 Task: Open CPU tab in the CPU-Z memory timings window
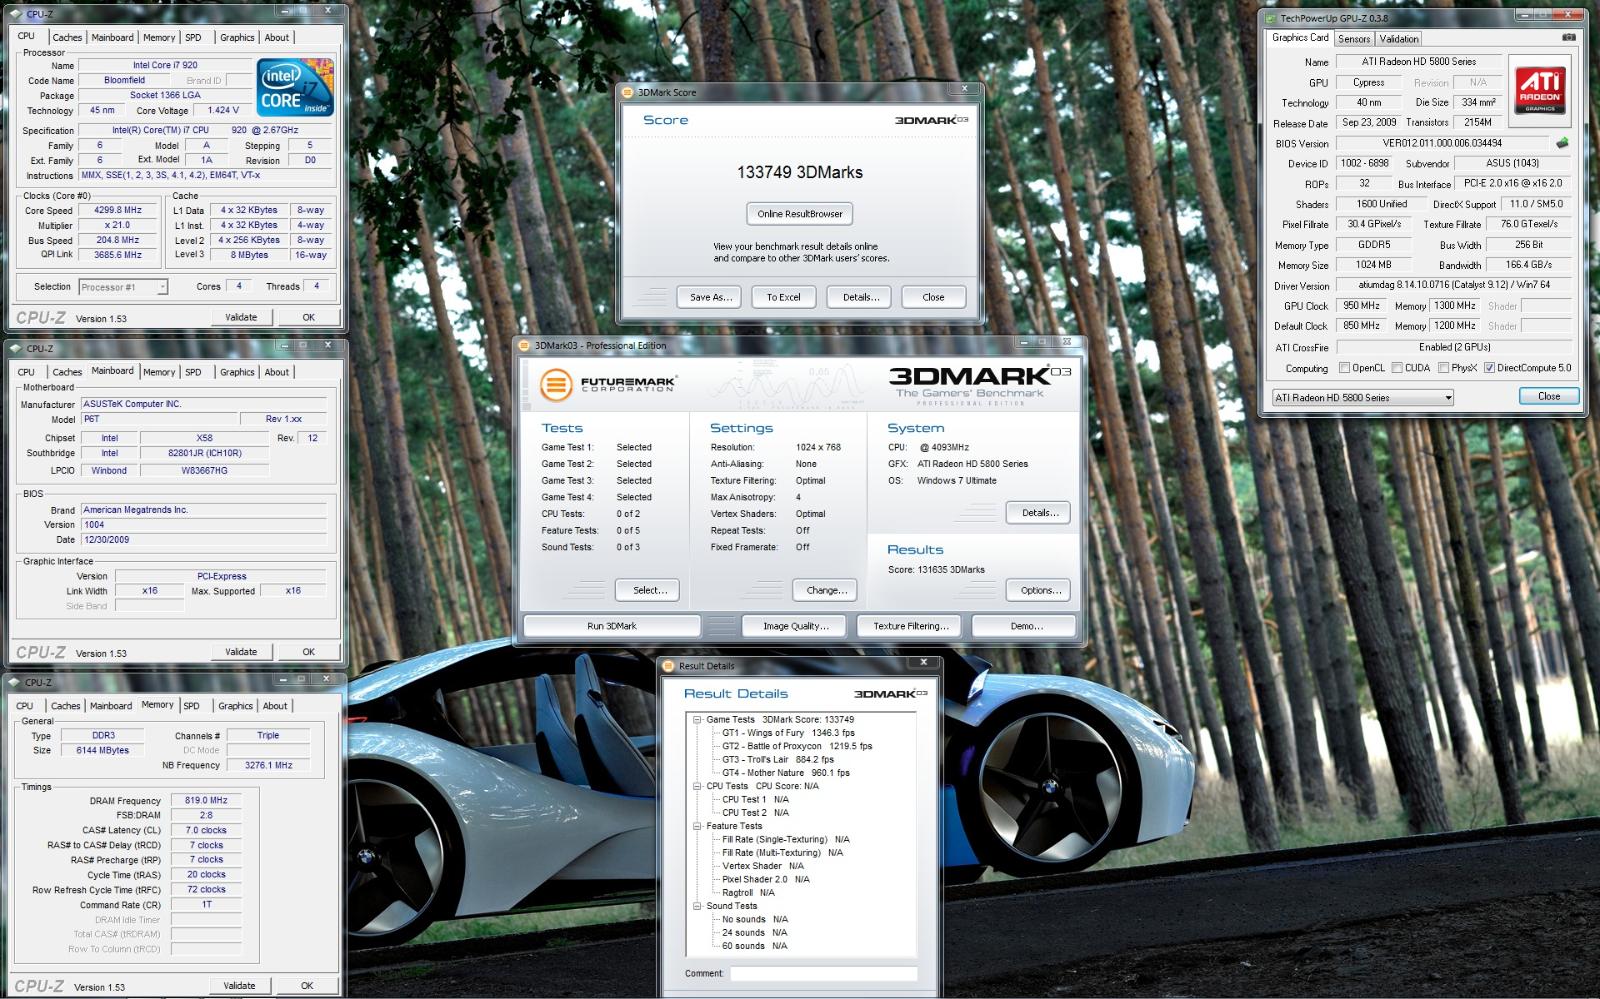point(25,706)
